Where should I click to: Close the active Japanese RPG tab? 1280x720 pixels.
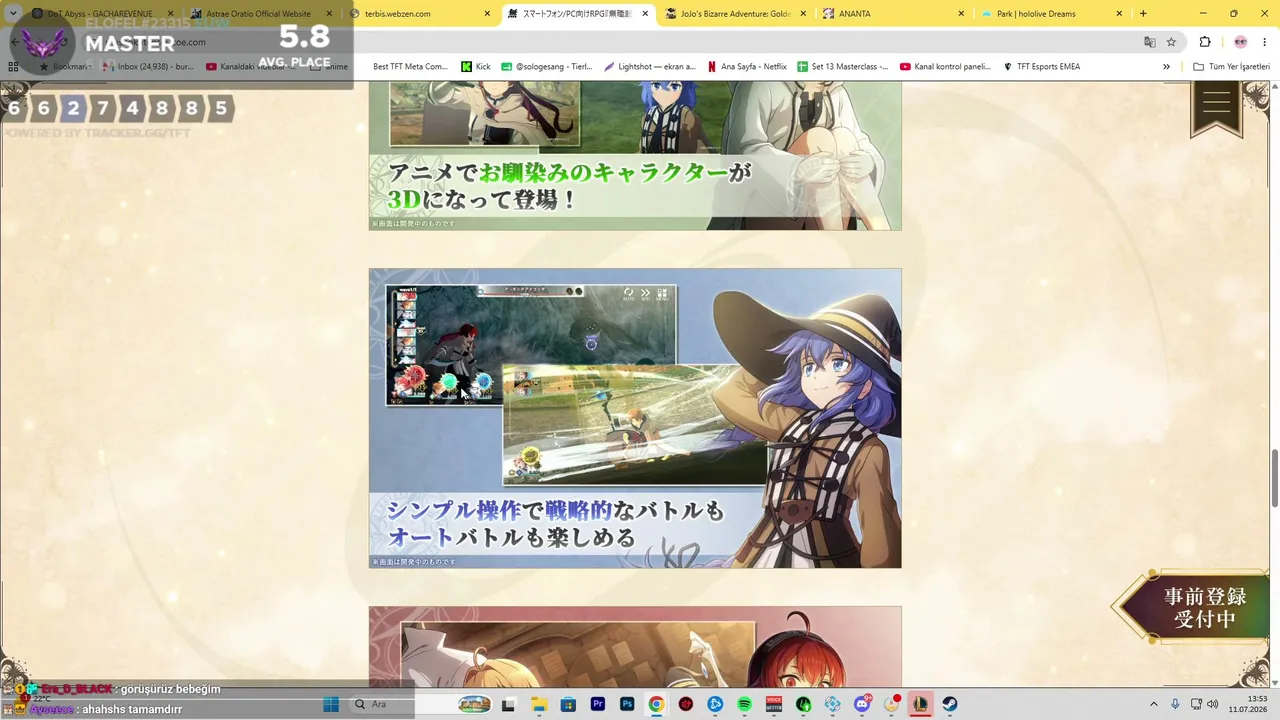tap(645, 14)
